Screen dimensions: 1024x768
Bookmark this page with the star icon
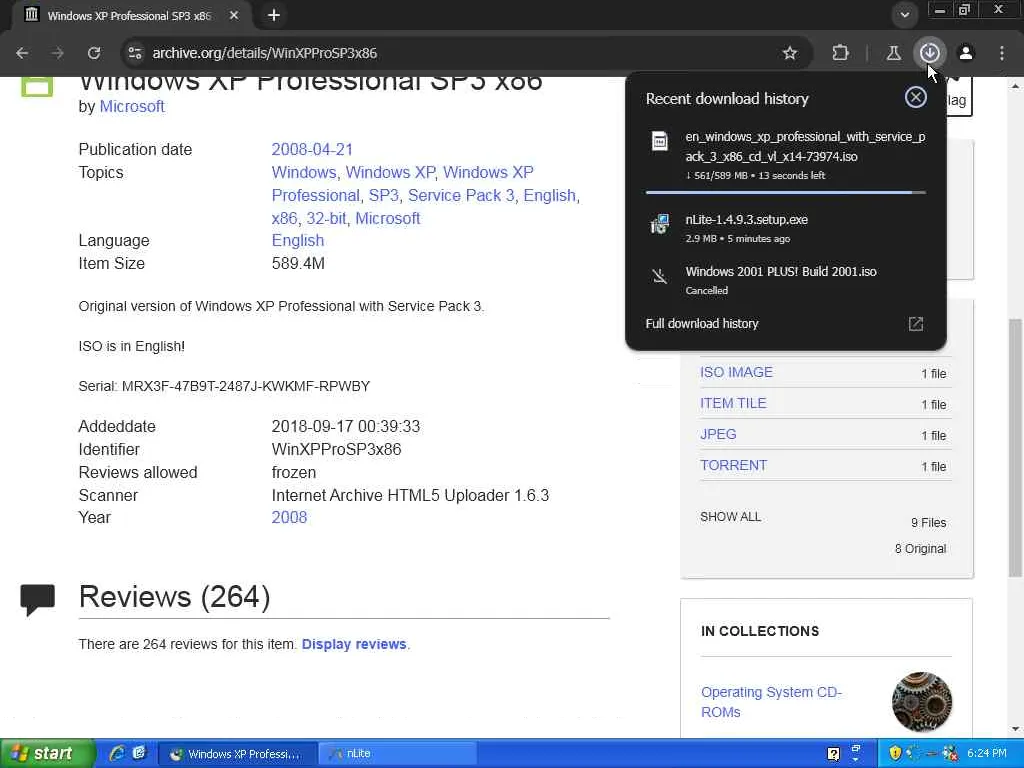(x=790, y=53)
